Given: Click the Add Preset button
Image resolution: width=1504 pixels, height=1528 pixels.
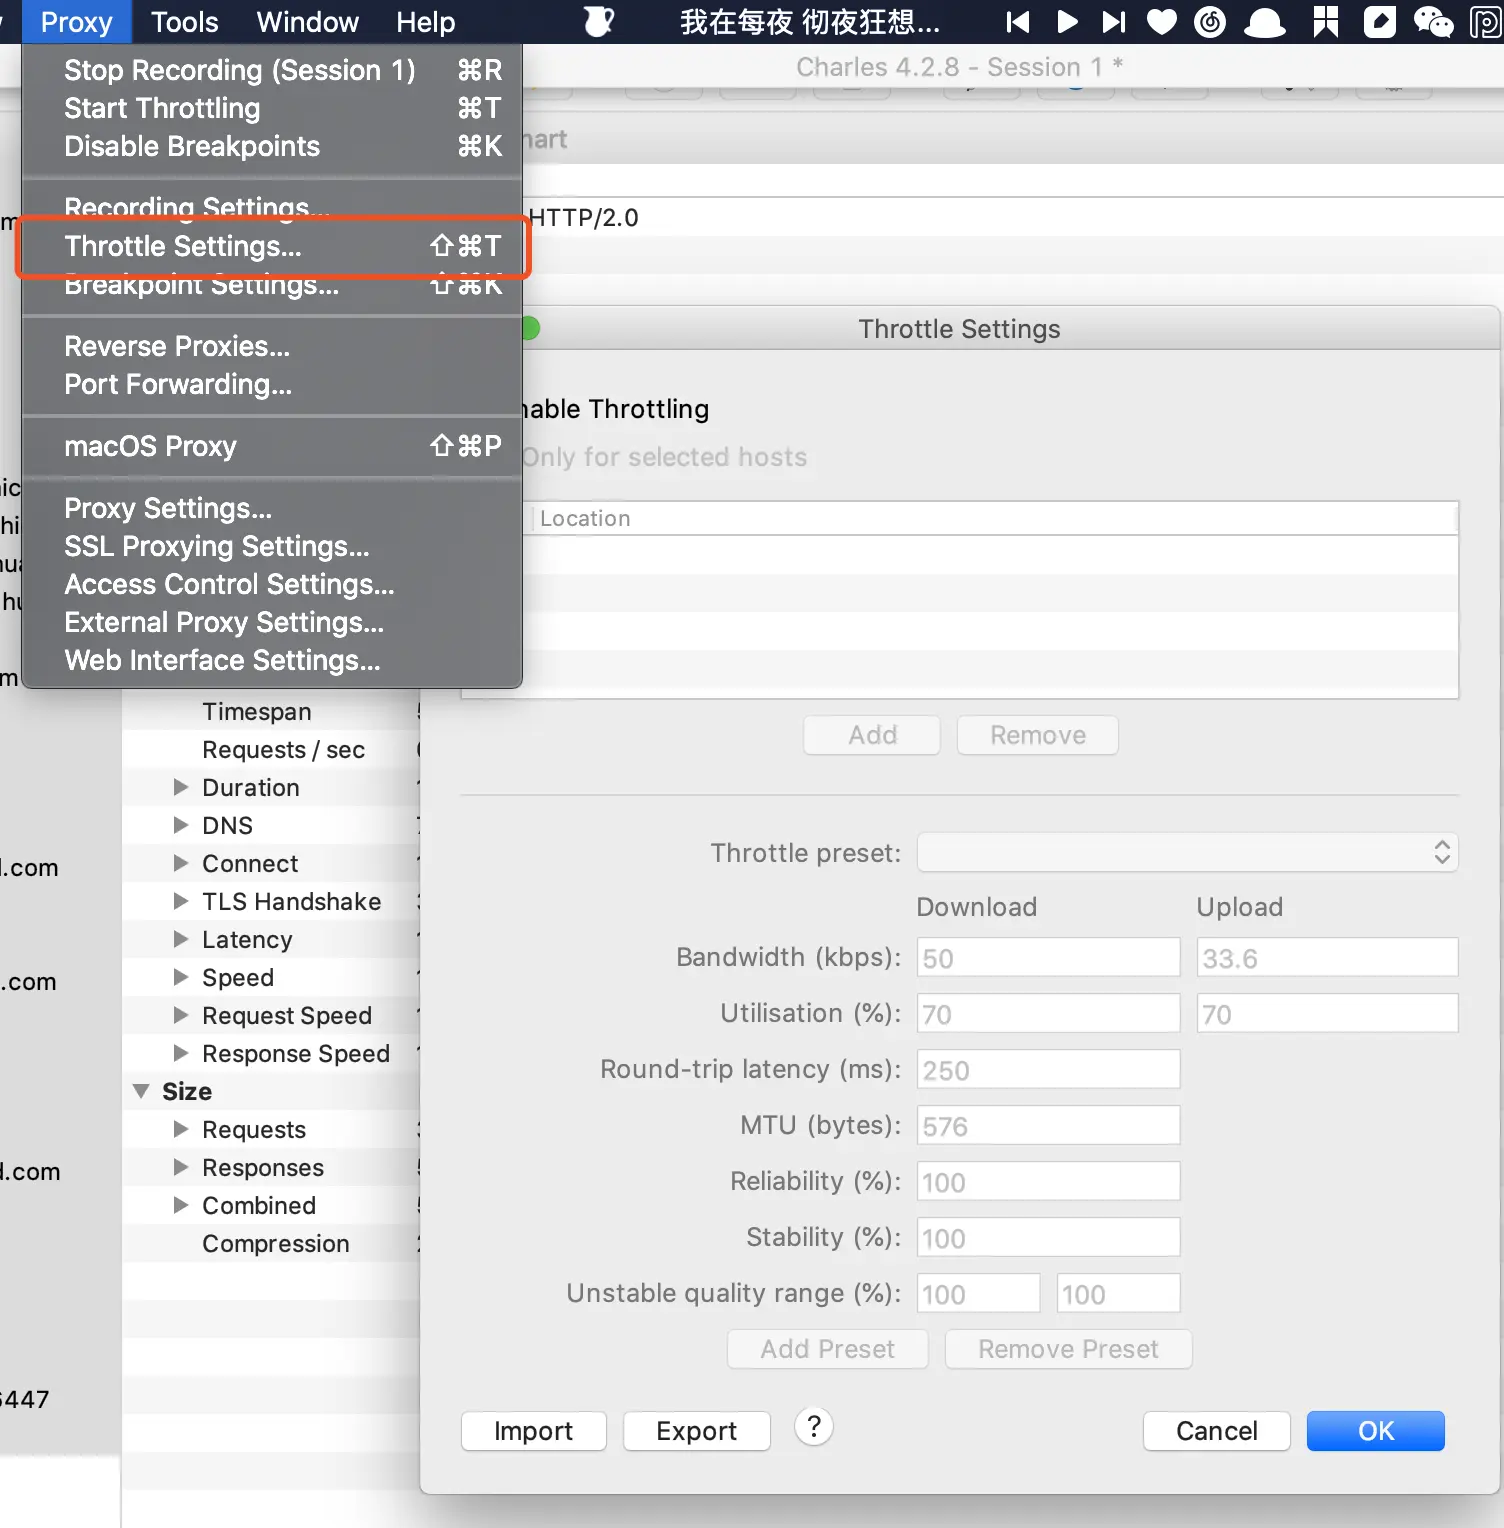Looking at the screenshot, I should click(x=828, y=1349).
